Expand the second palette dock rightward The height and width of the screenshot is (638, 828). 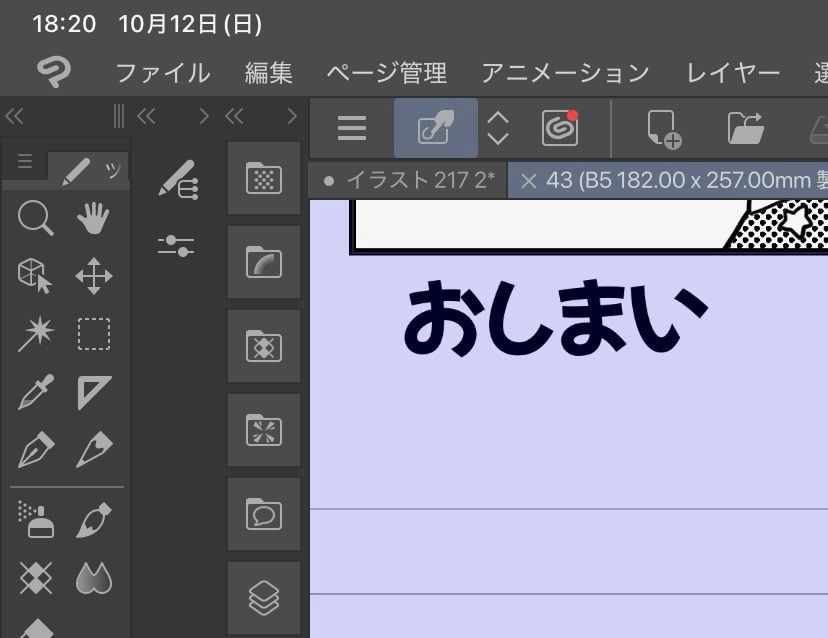204,116
